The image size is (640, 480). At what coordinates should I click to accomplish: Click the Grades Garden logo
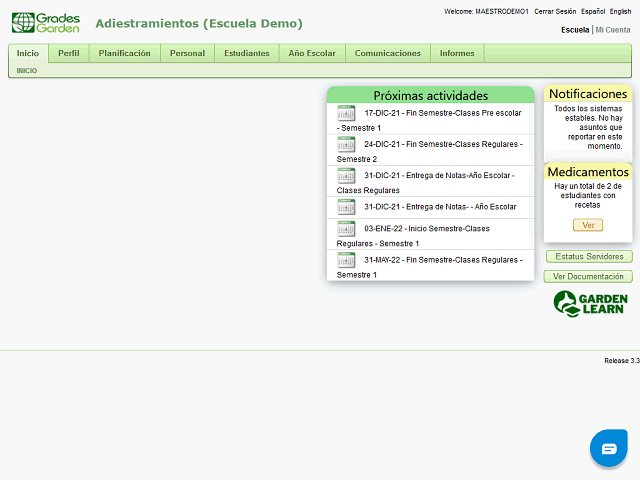click(45, 22)
